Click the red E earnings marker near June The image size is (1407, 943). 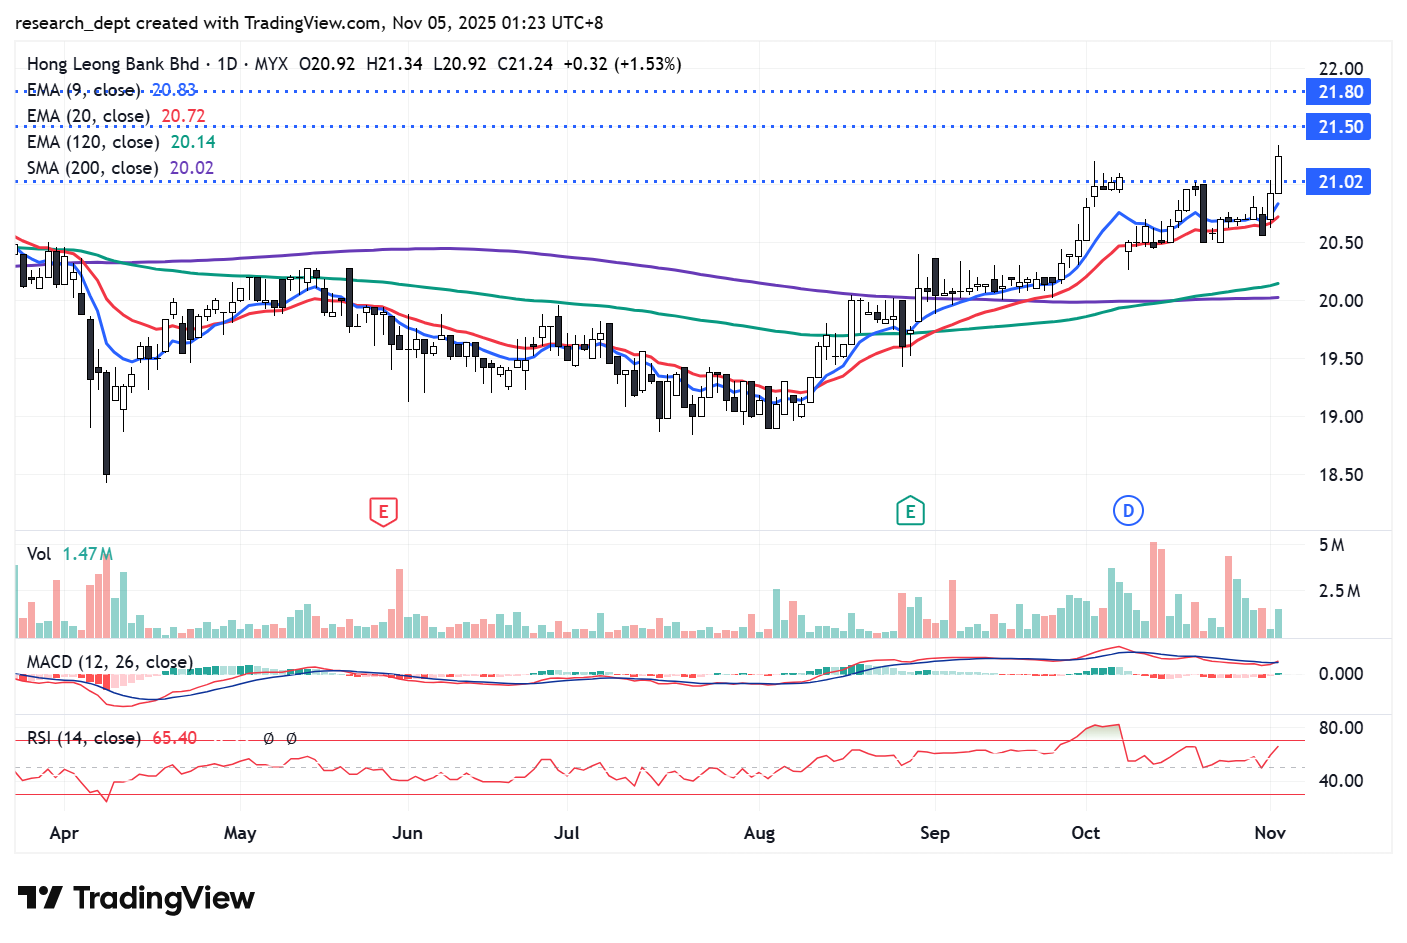pos(383,511)
